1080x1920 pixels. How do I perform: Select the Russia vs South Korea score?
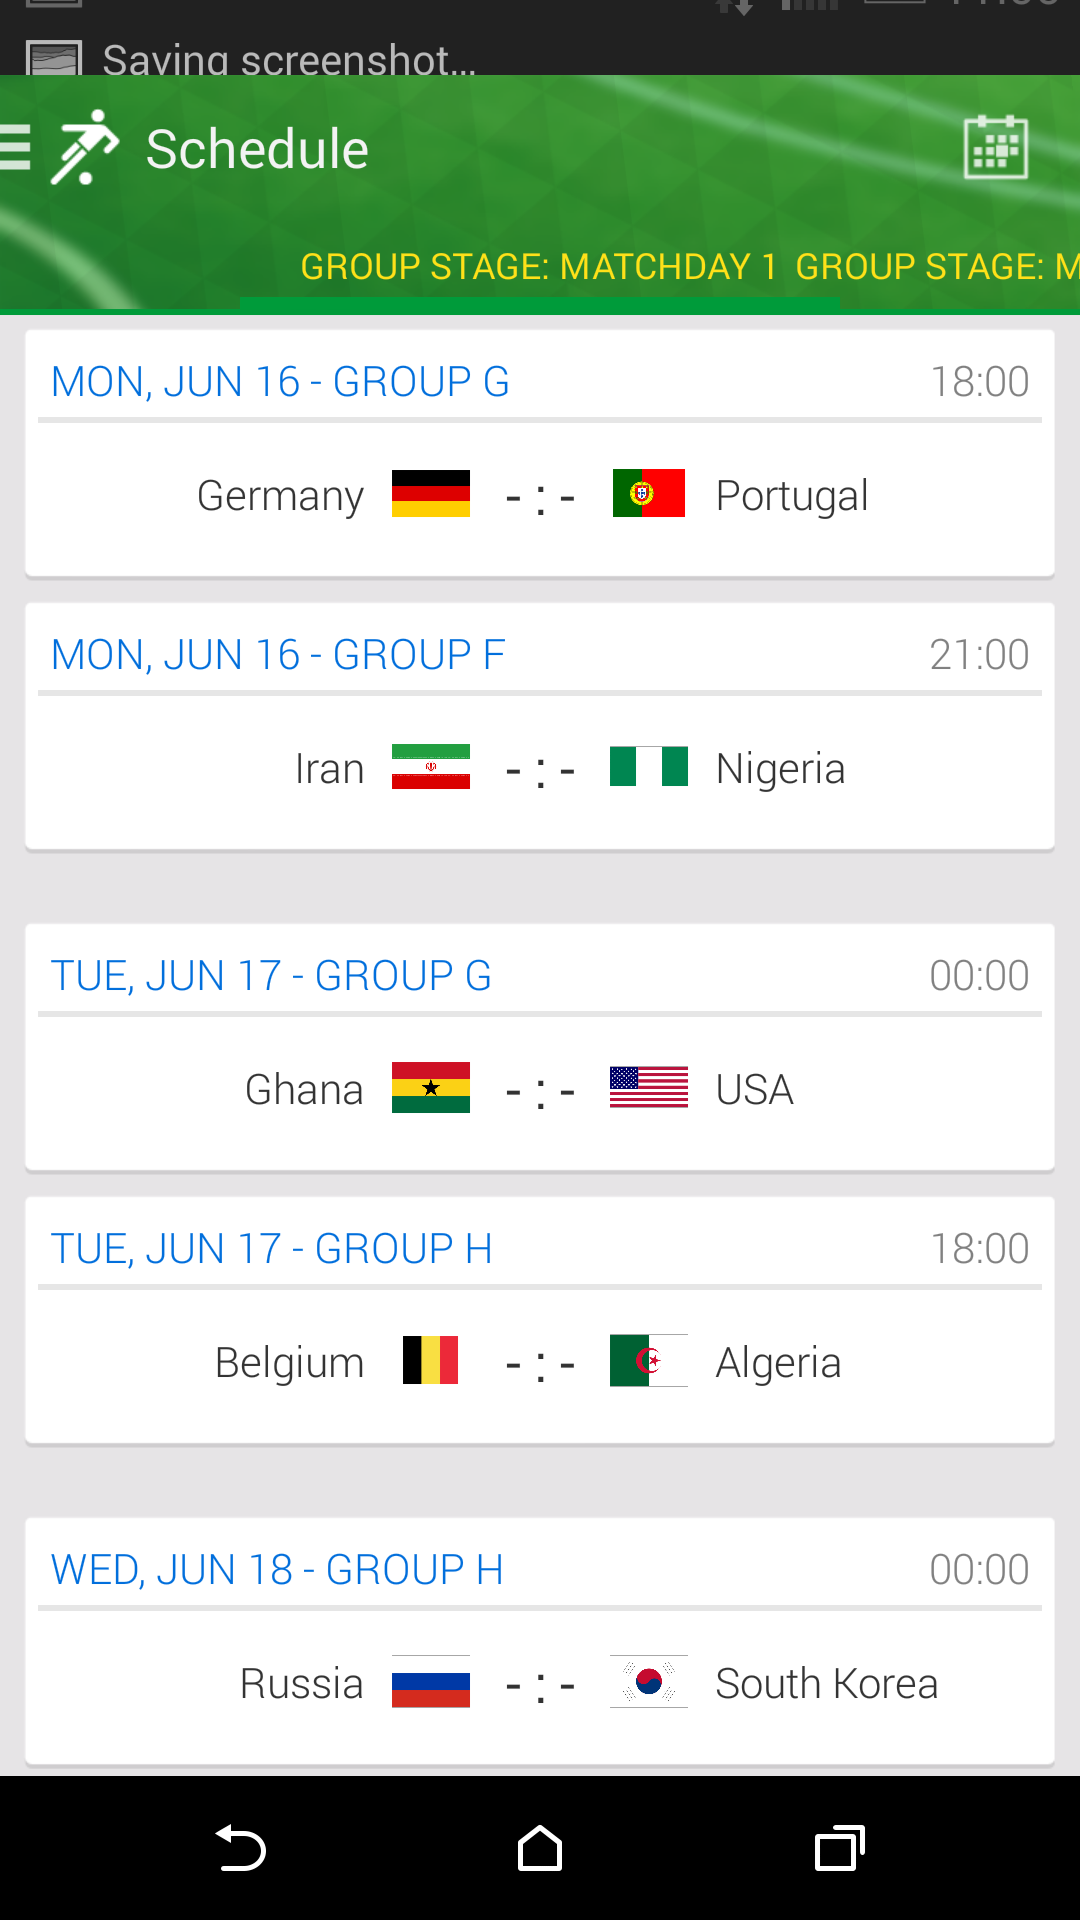tap(540, 1685)
